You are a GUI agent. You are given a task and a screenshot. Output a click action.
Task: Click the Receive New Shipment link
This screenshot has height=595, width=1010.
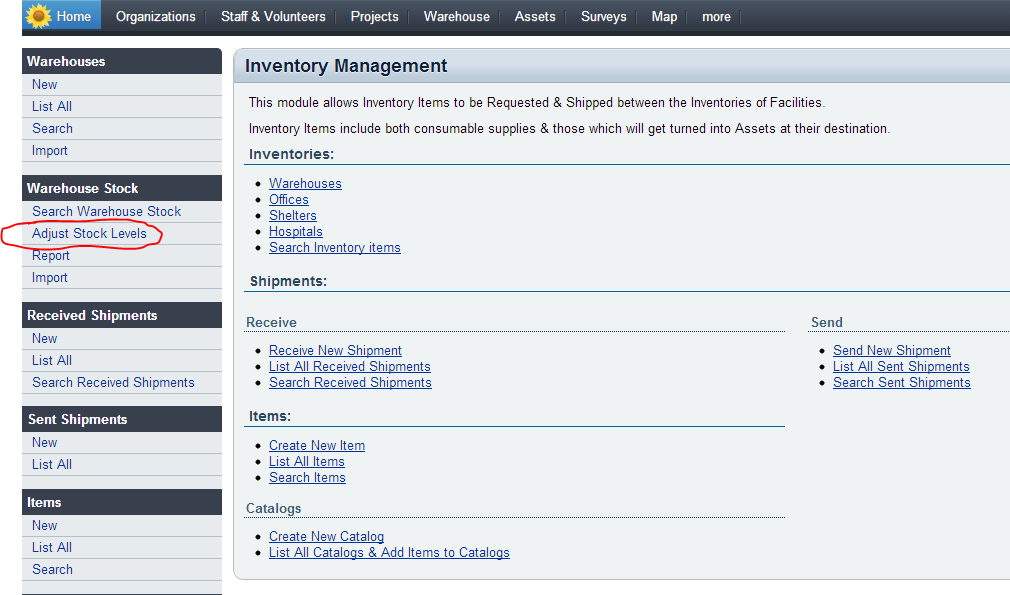pos(335,350)
